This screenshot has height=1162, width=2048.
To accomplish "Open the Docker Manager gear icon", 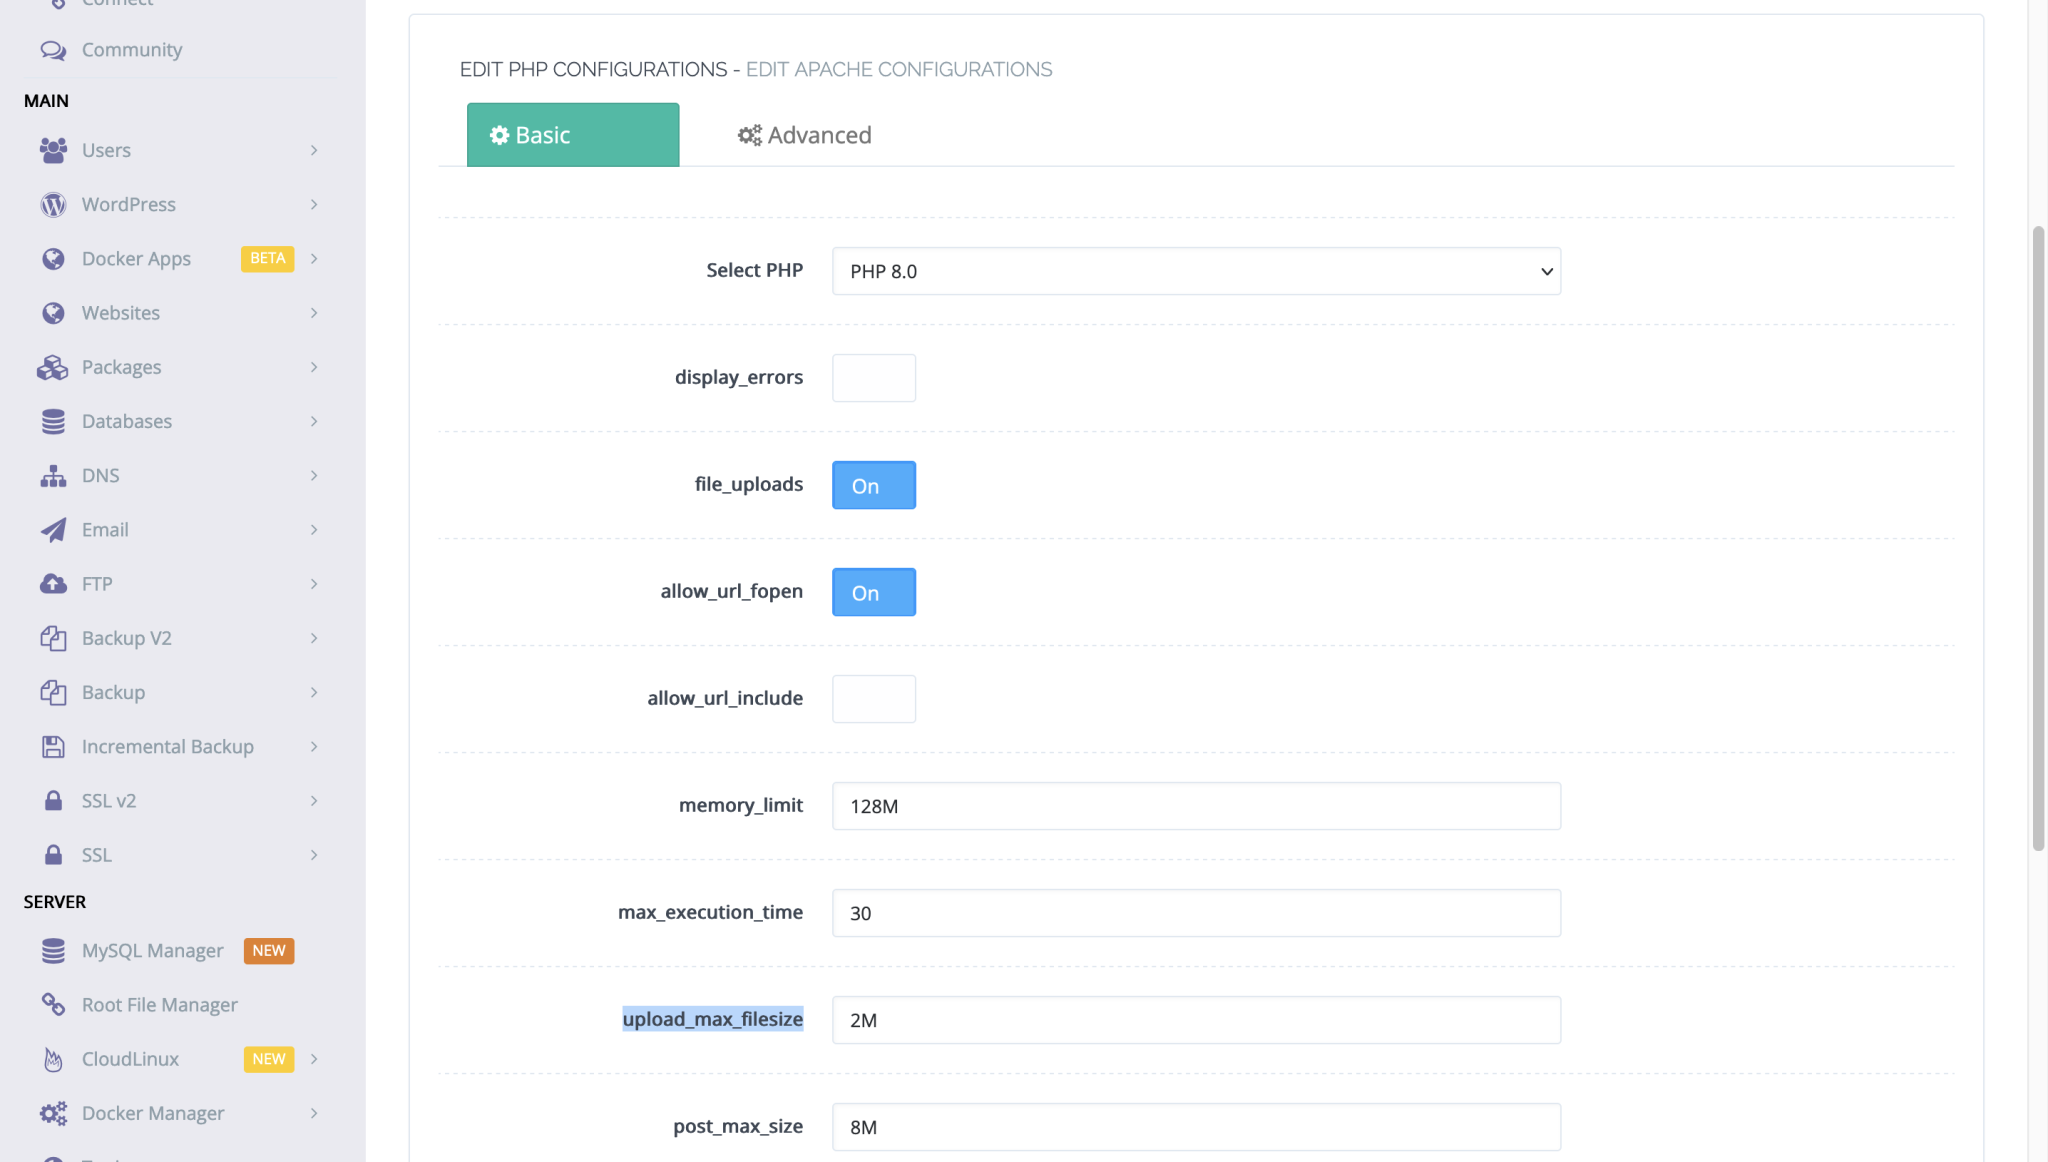I will tap(53, 1113).
